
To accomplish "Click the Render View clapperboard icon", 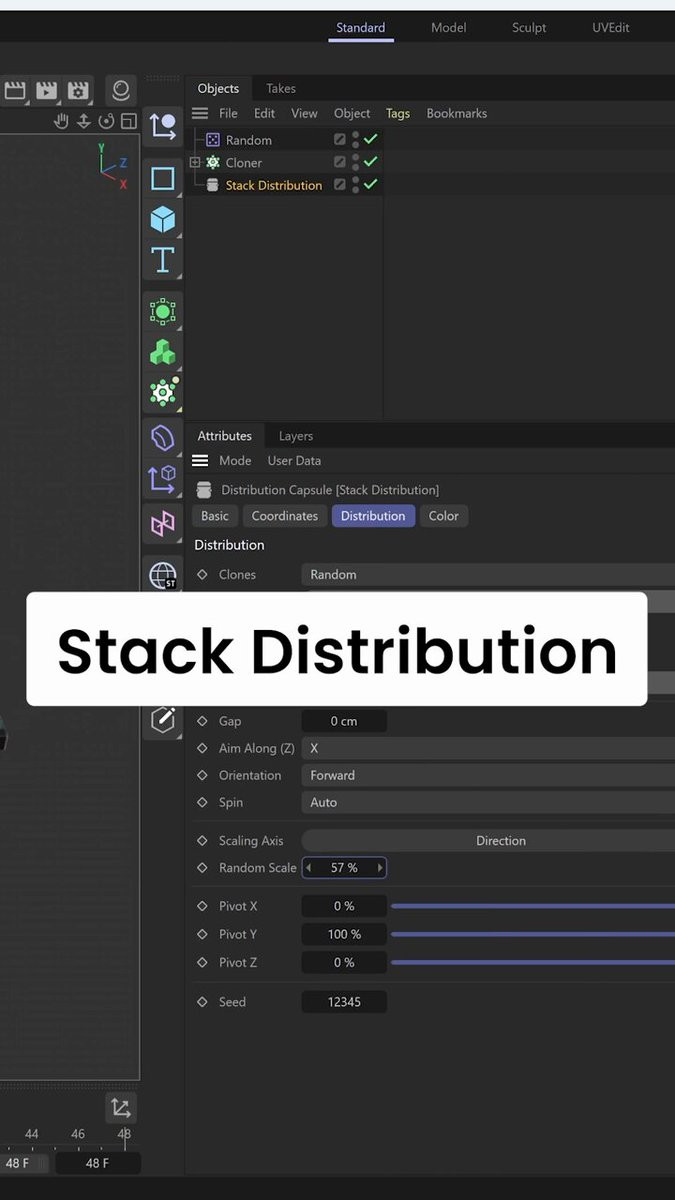I will coord(15,91).
